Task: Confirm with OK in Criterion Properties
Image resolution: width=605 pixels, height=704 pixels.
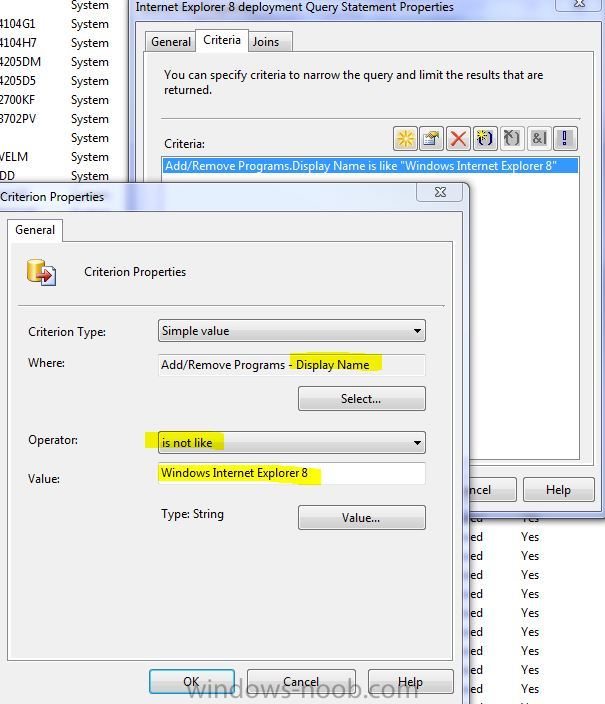Action: point(192,682)
